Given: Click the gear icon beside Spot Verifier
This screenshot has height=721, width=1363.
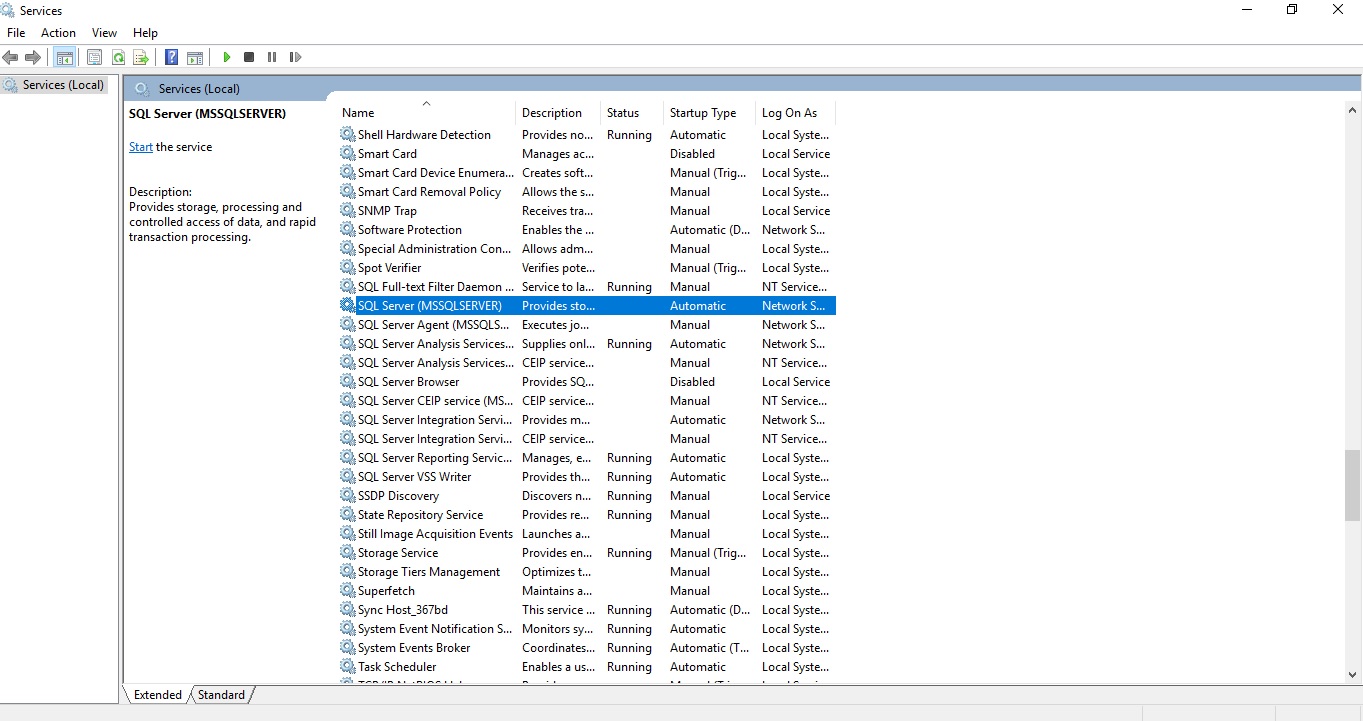Looking at the screenshot, I should pos(348,267).
